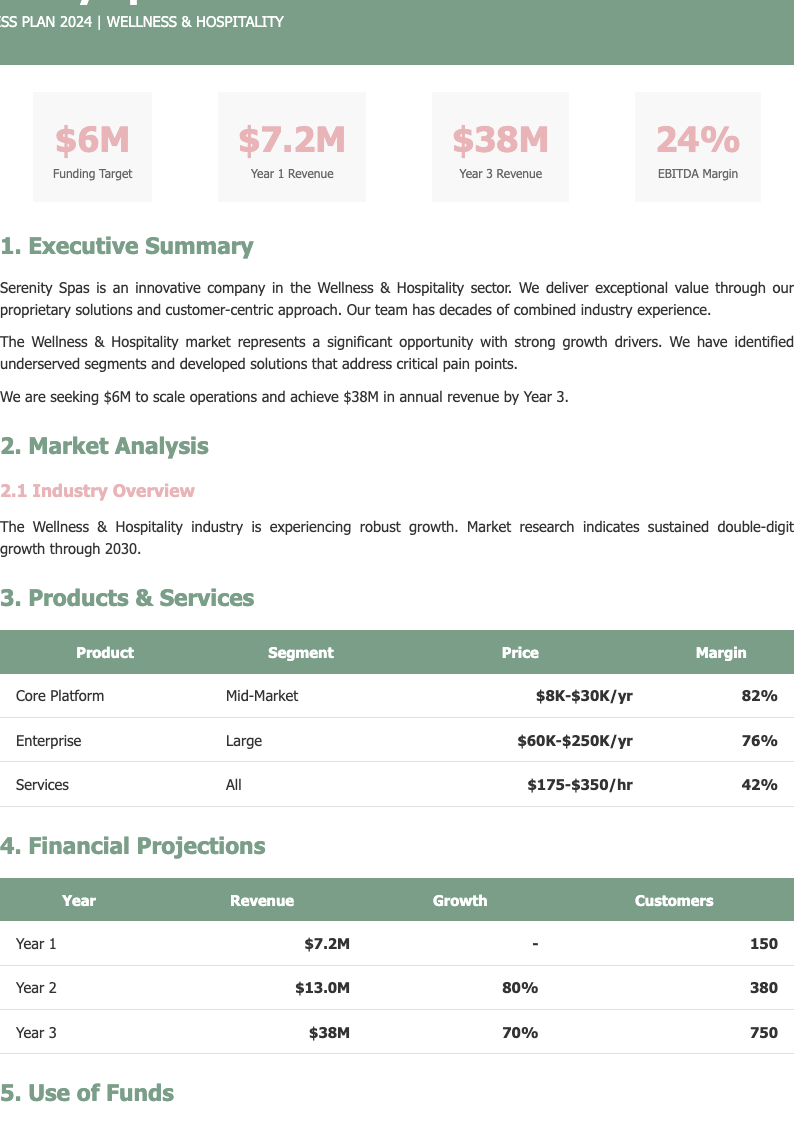Click the Enterprise price cell $60K-$250K/yr
Viewport: 794px width, 1123px height.
click(574, 741)
